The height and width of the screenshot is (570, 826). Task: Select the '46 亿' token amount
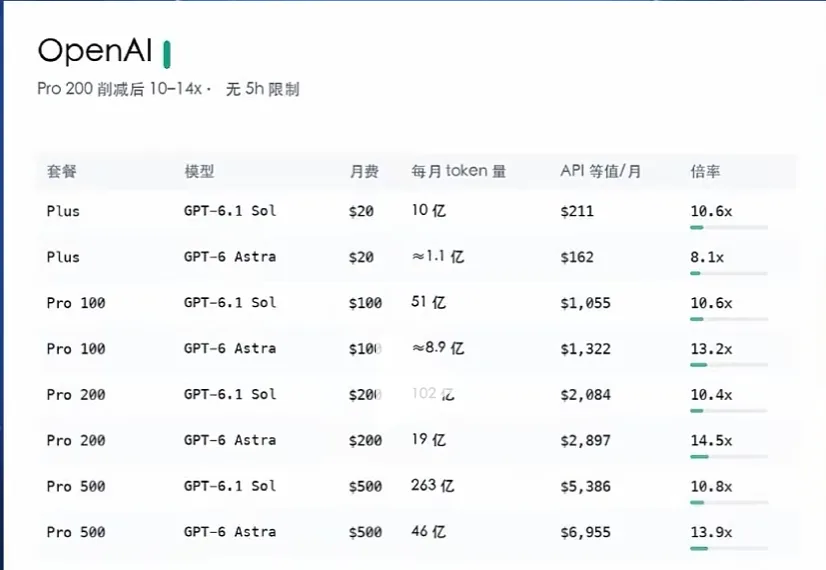pyautogui.click(x=429, y=531)
